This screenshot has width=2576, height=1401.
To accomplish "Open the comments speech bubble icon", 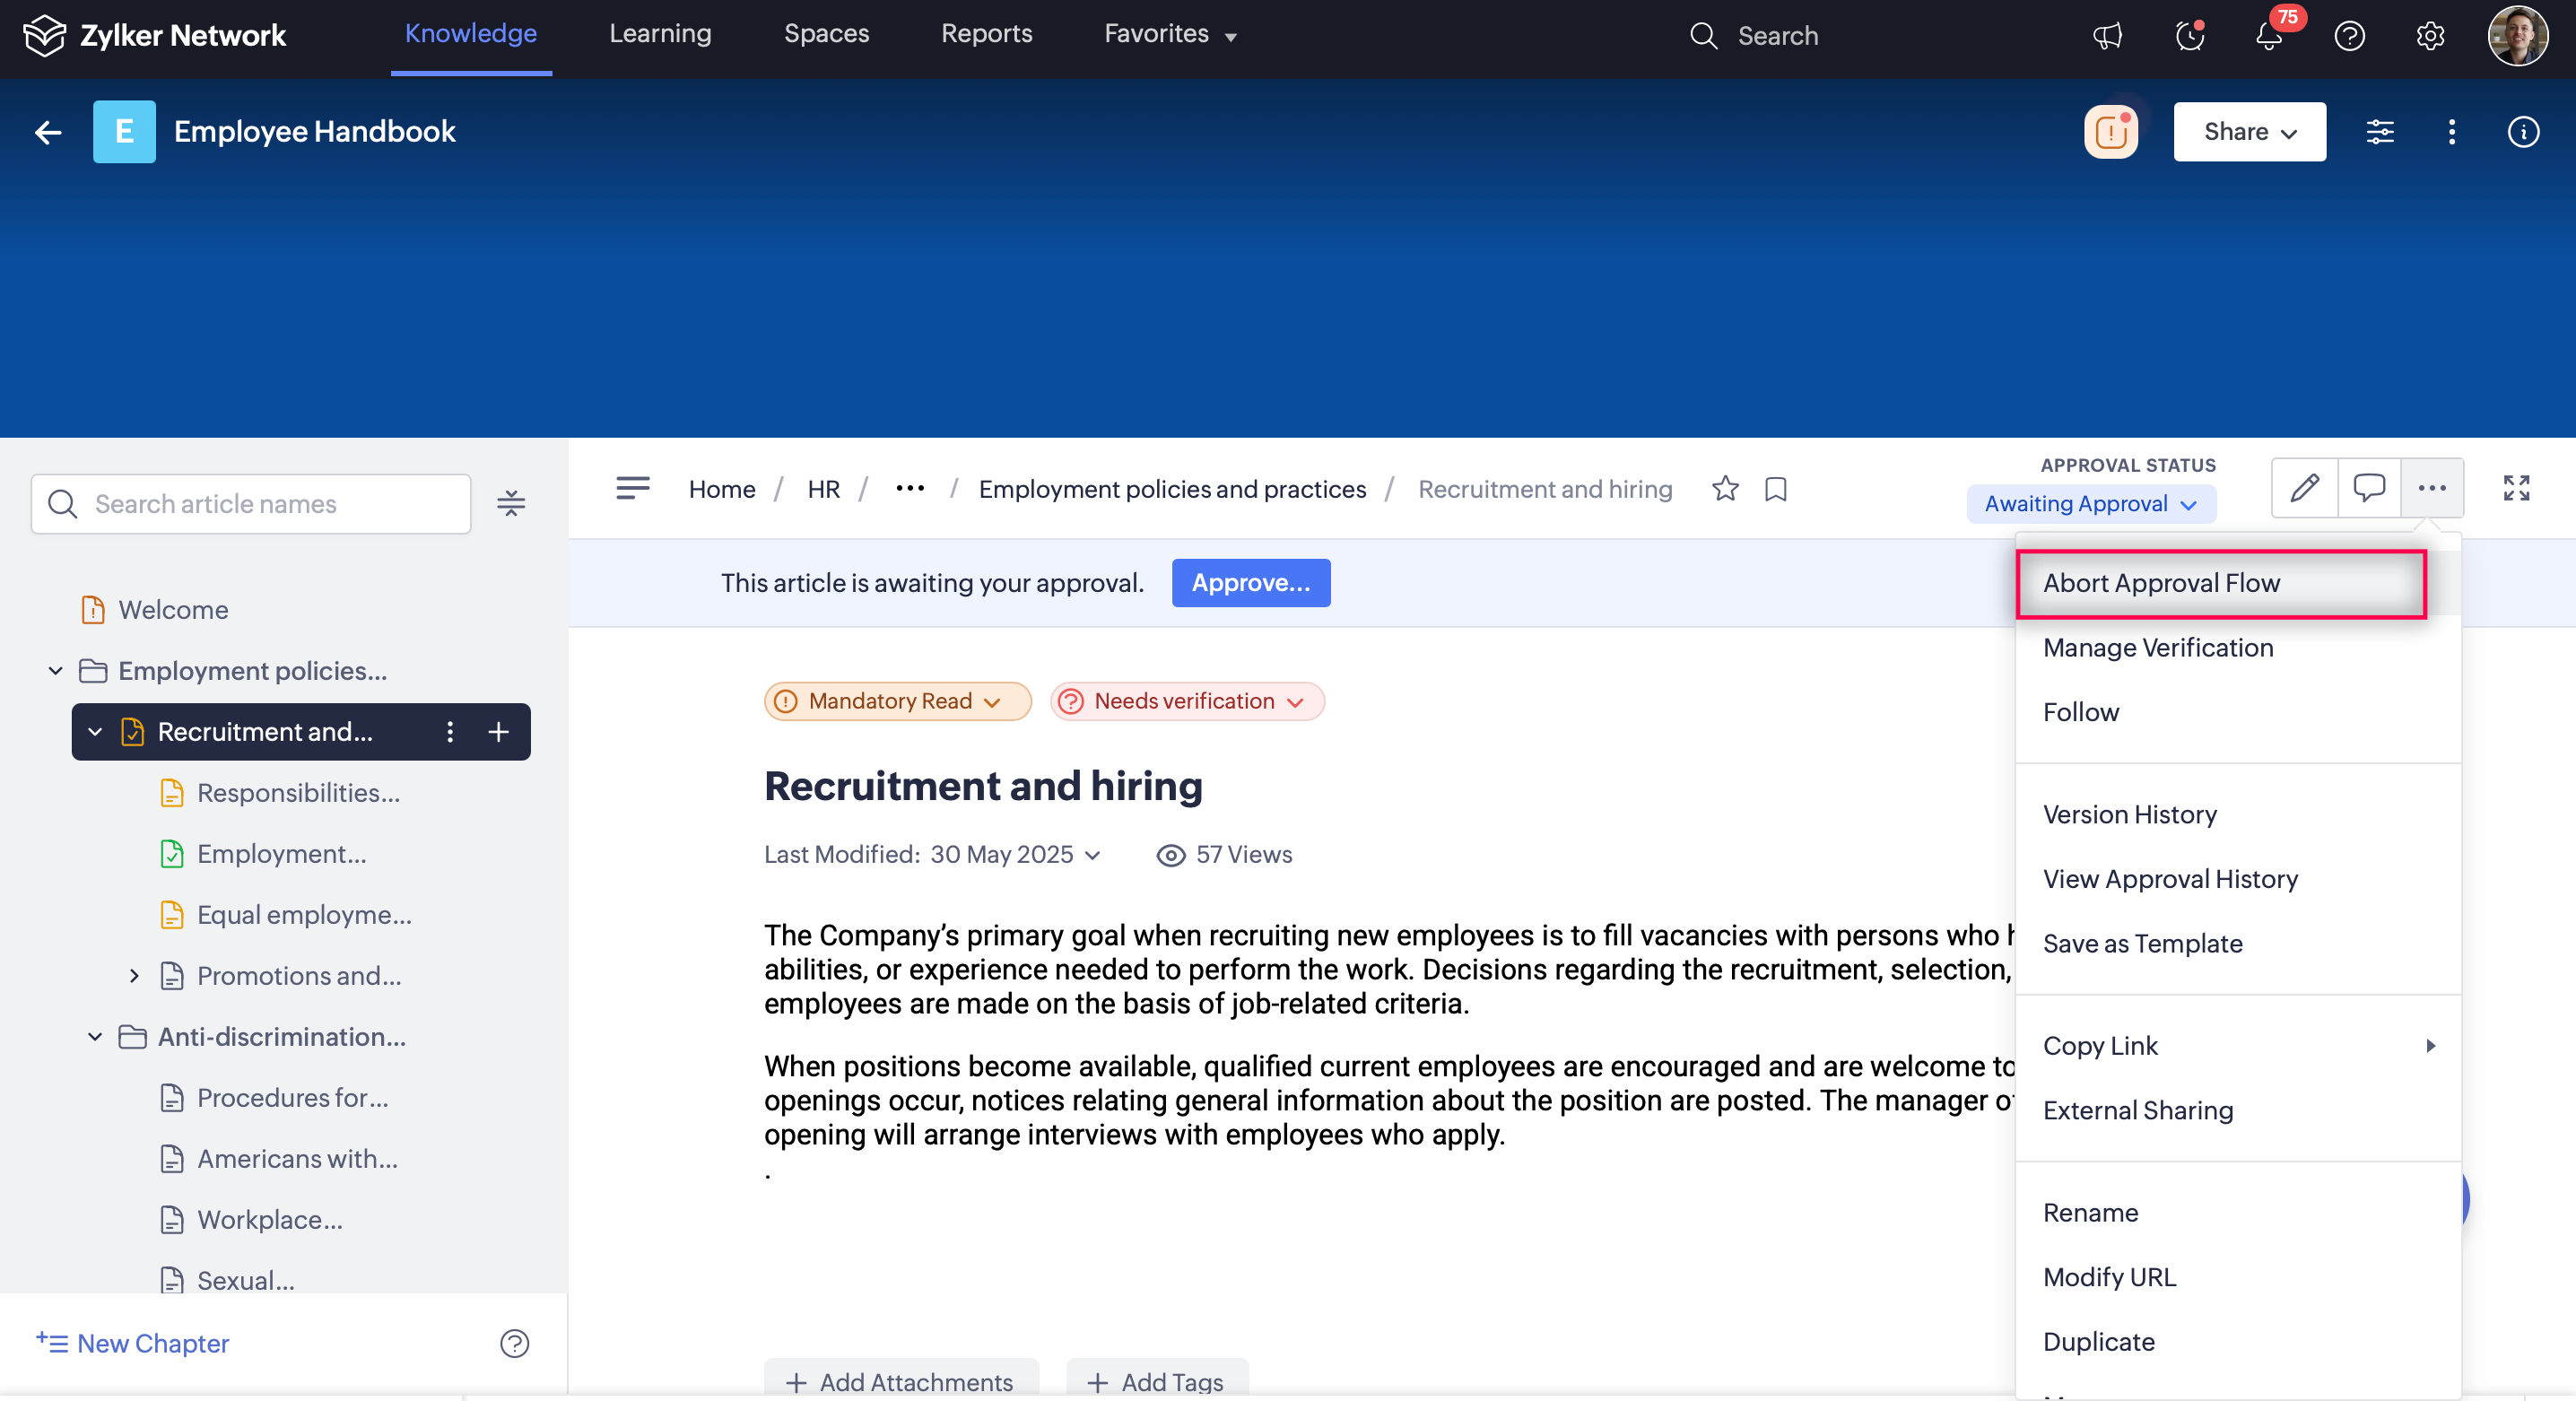I will point(2368,488).
